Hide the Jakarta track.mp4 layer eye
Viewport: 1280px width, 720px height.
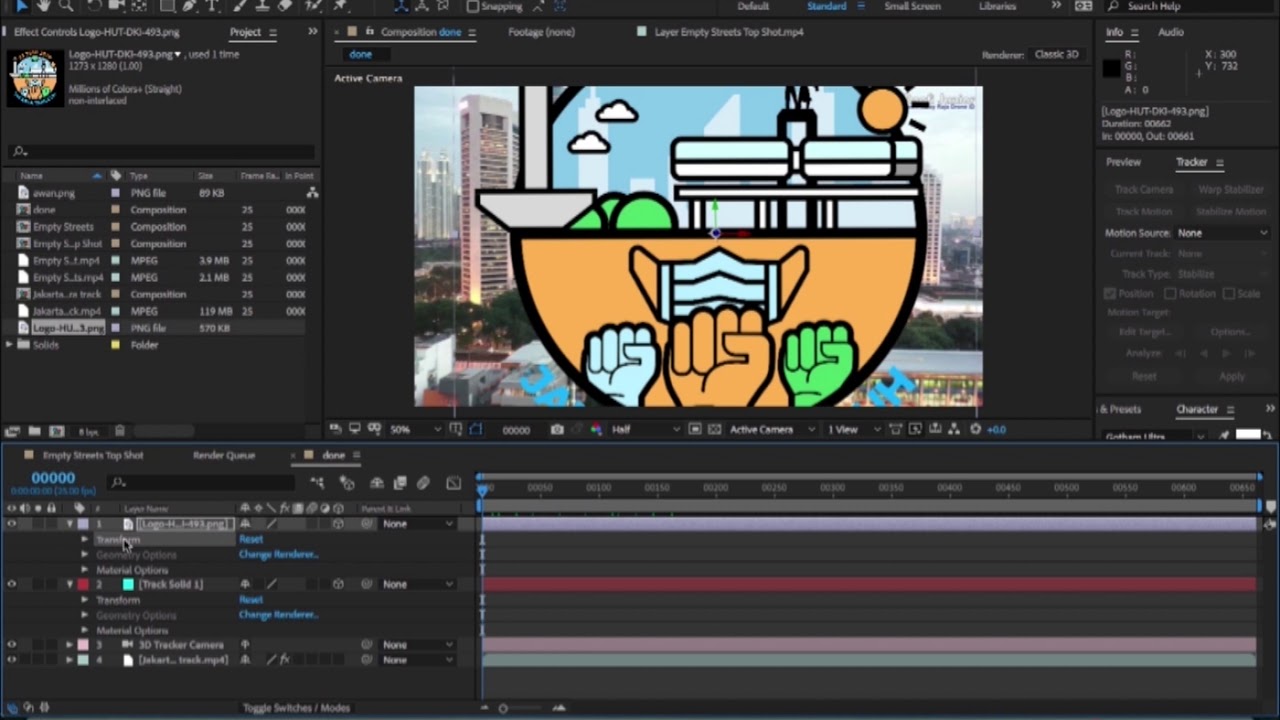pos(12,660)
